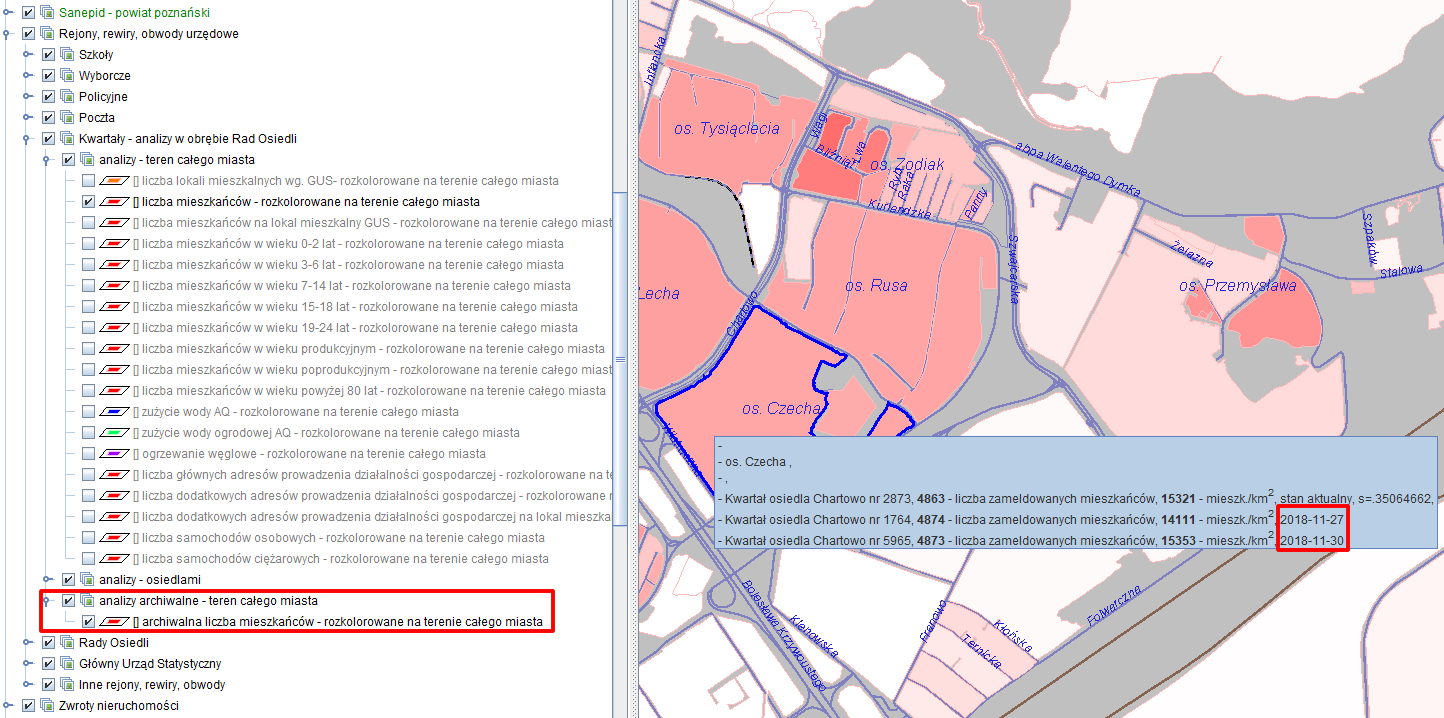Select the Główny Urząd Statystyczny tree item
Screen dimensions: 1444x718
tap(149, 664)
